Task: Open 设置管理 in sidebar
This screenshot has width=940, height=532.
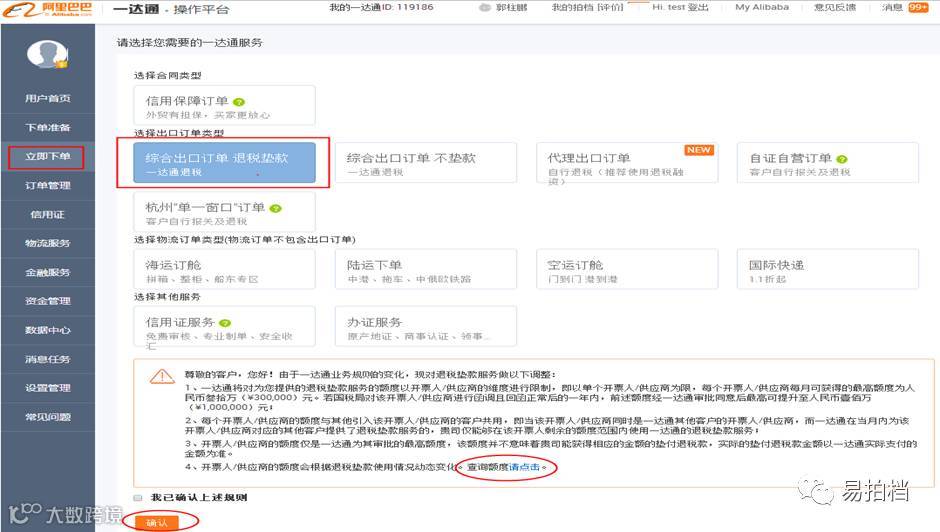Action: pos(48,388)
